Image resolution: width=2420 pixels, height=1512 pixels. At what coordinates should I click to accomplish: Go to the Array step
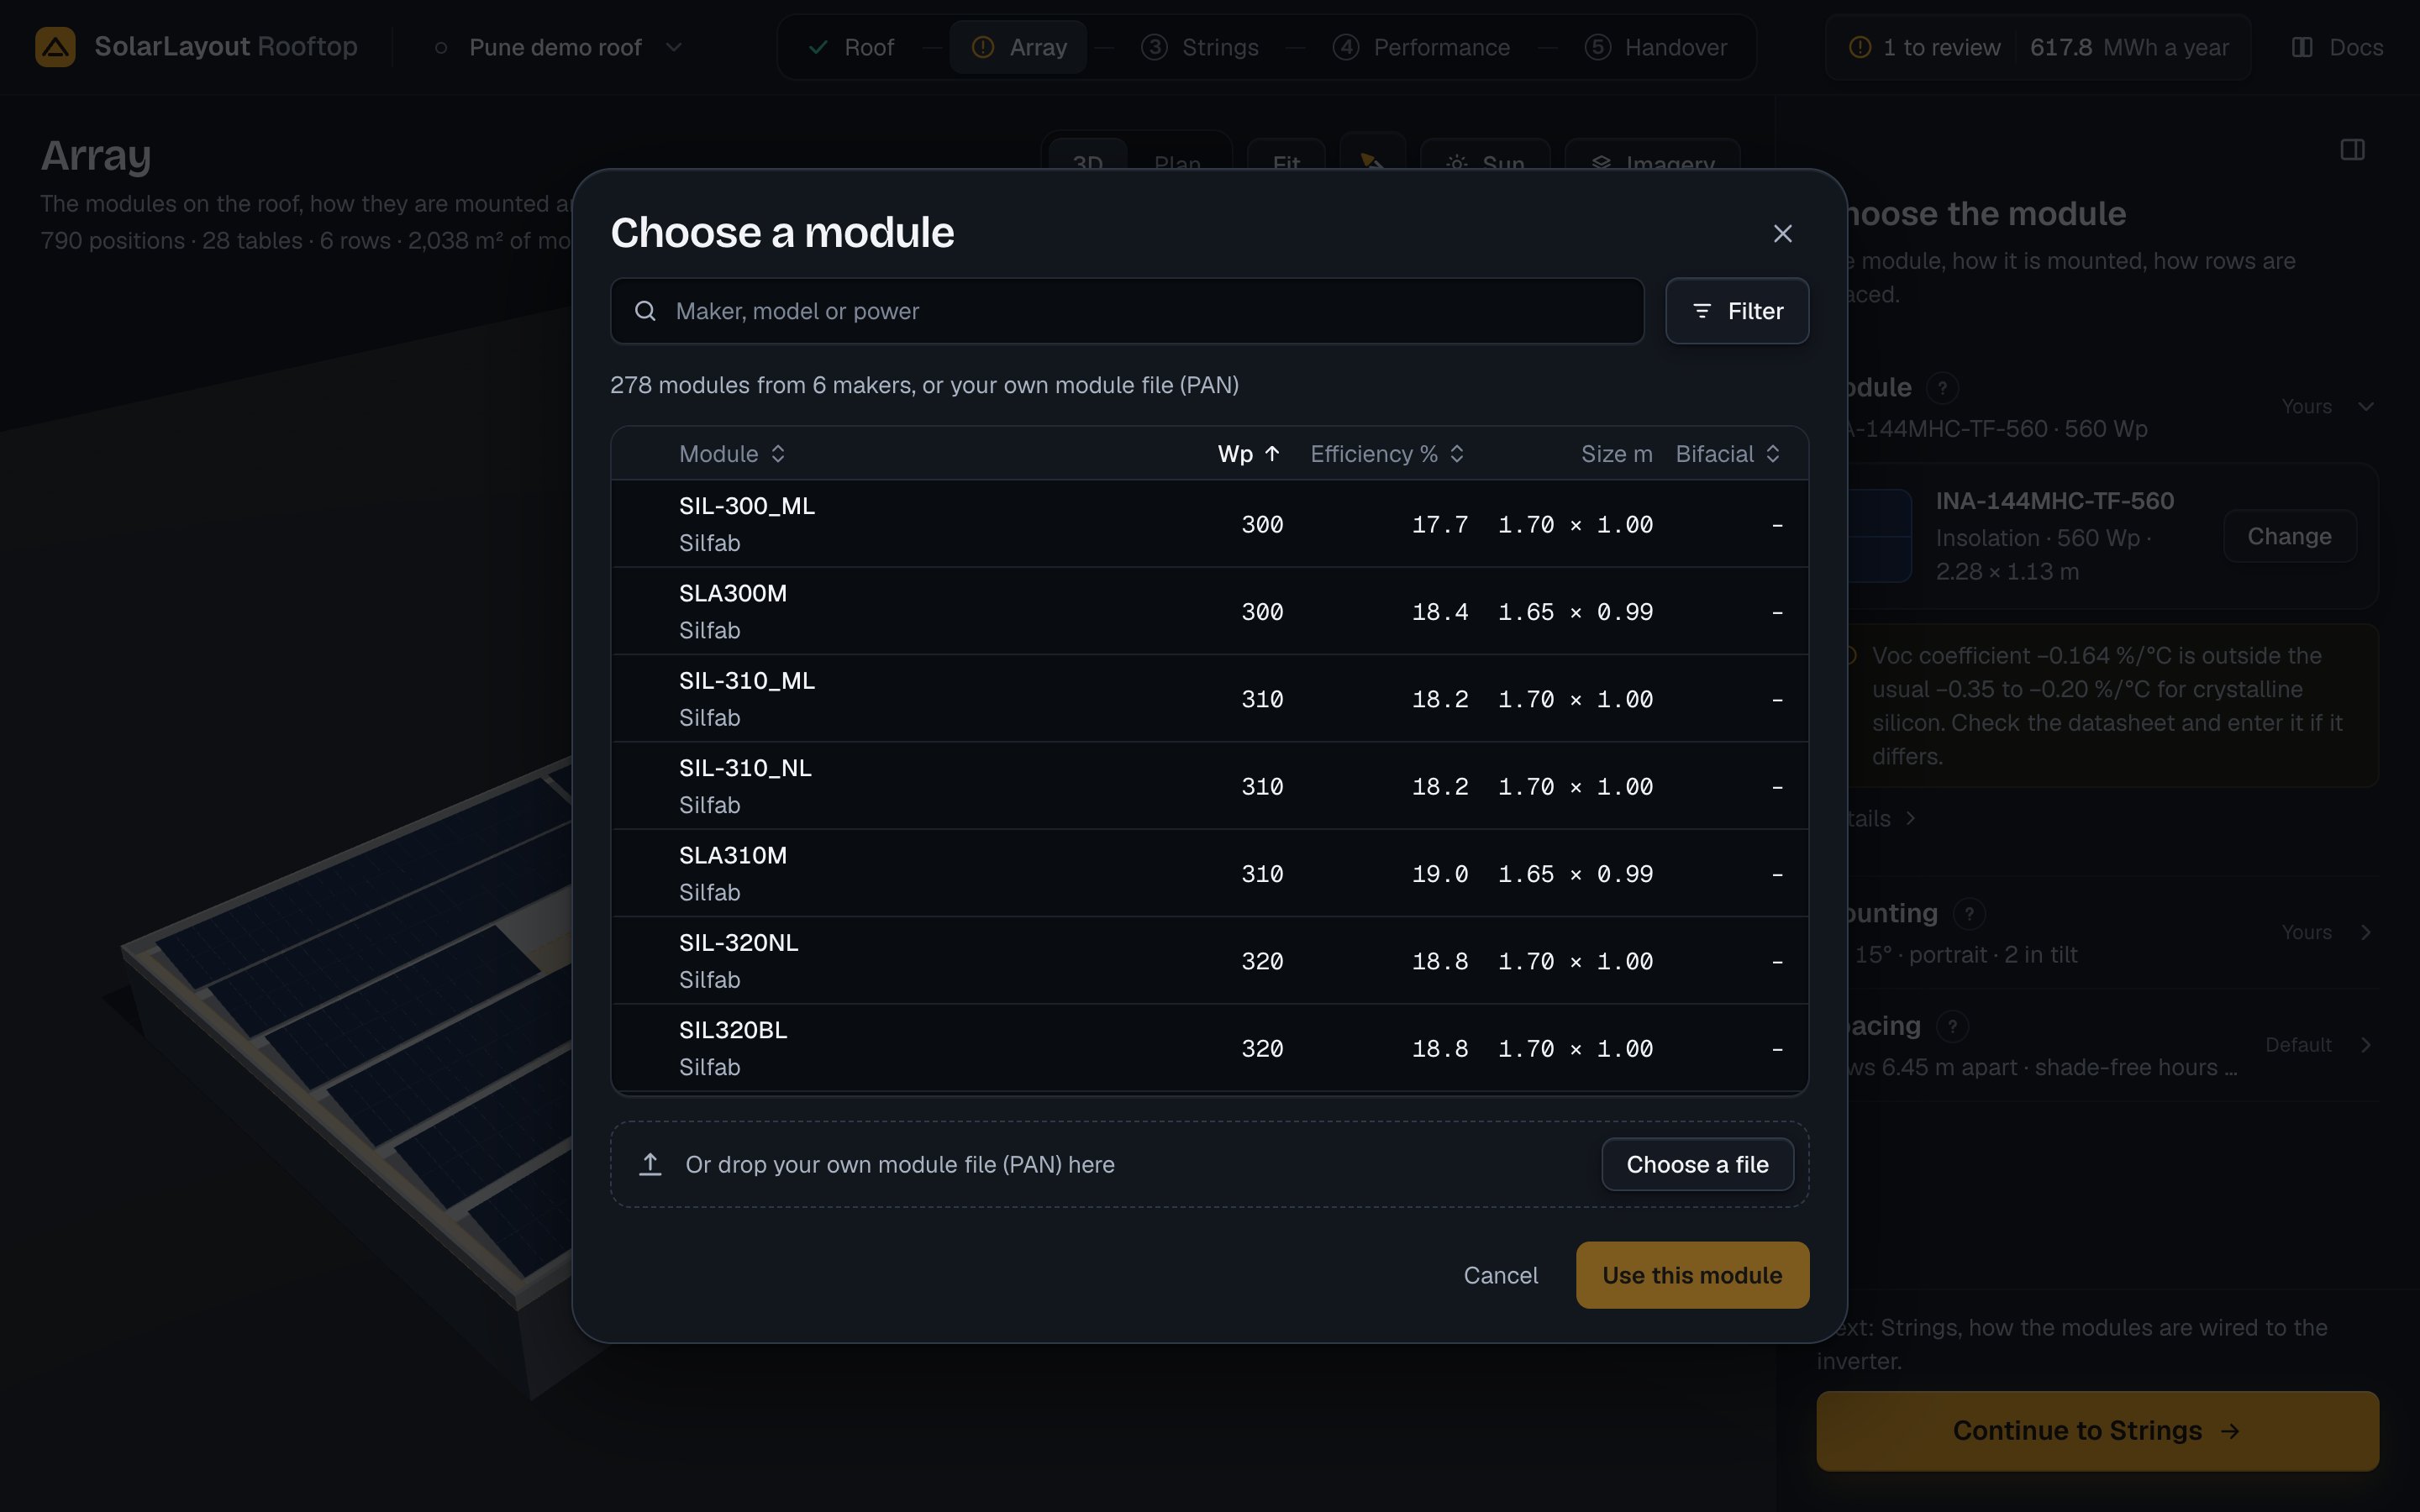(x=1019, y=47)
